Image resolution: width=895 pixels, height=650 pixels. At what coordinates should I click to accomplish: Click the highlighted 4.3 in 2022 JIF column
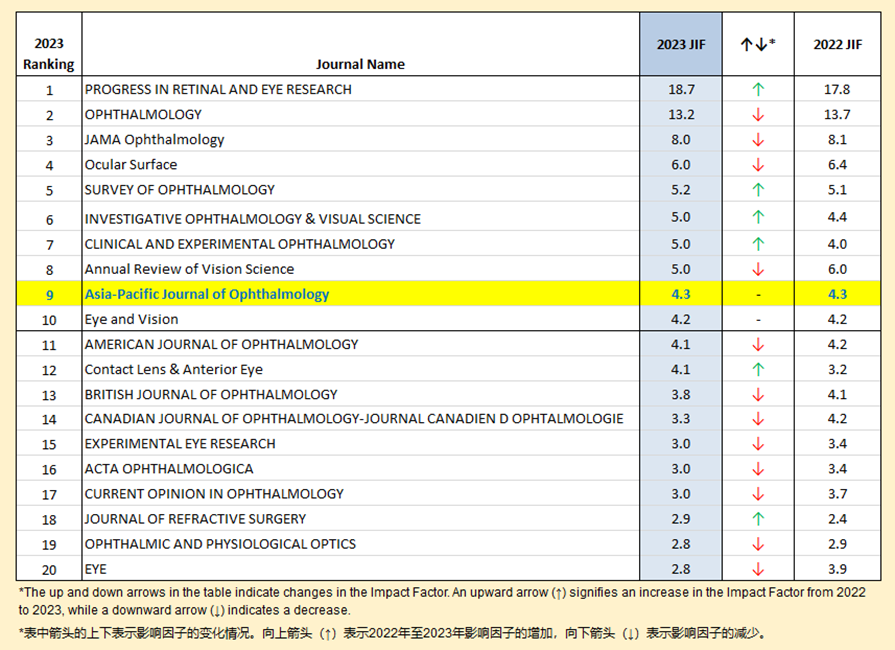pos(837,294)
